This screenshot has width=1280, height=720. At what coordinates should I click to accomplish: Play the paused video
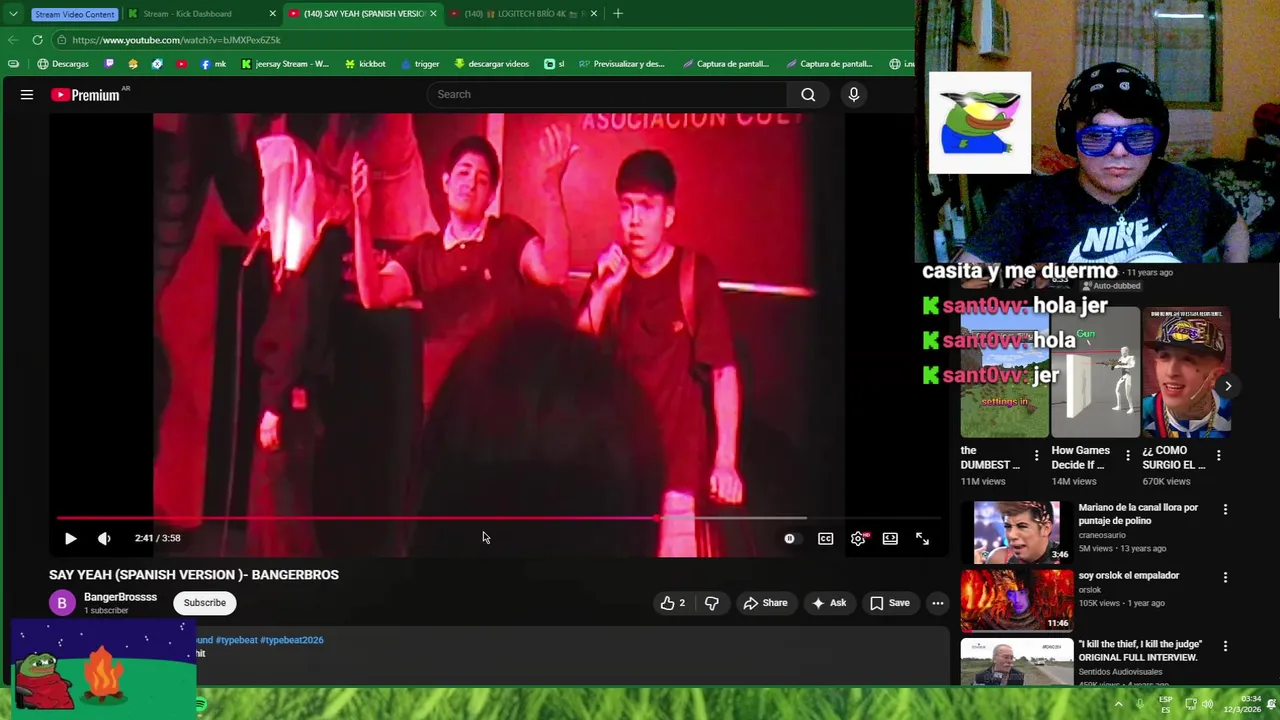coord(70,538)
